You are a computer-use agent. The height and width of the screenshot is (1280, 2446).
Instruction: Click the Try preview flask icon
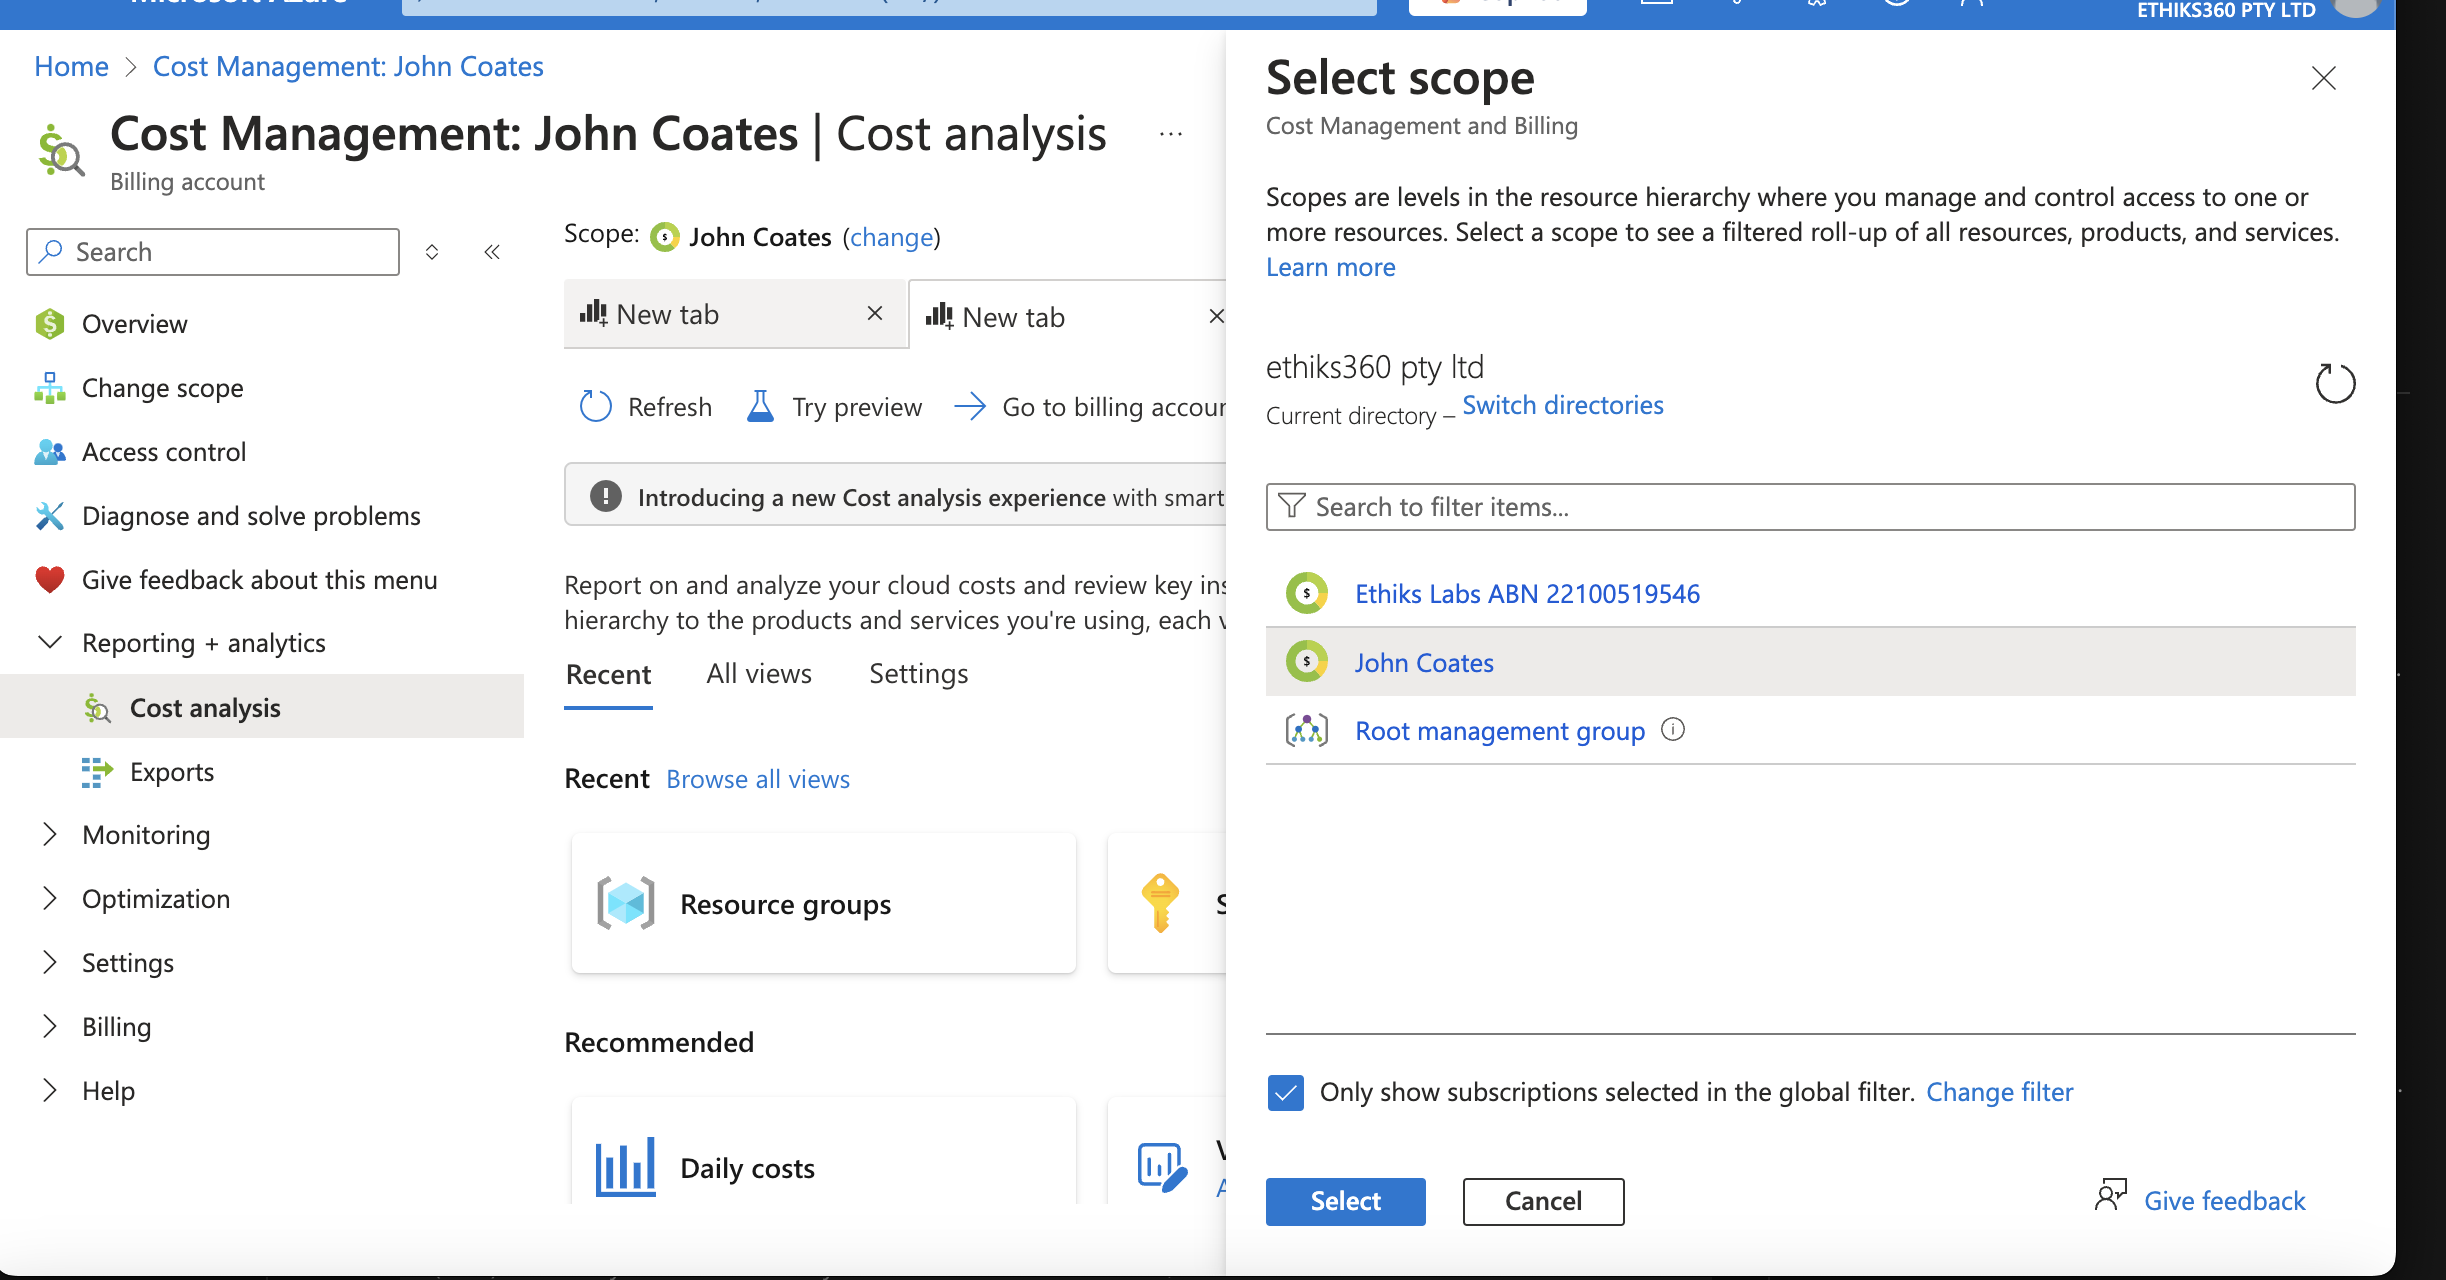pyautogui.click(x=760, y=407)
